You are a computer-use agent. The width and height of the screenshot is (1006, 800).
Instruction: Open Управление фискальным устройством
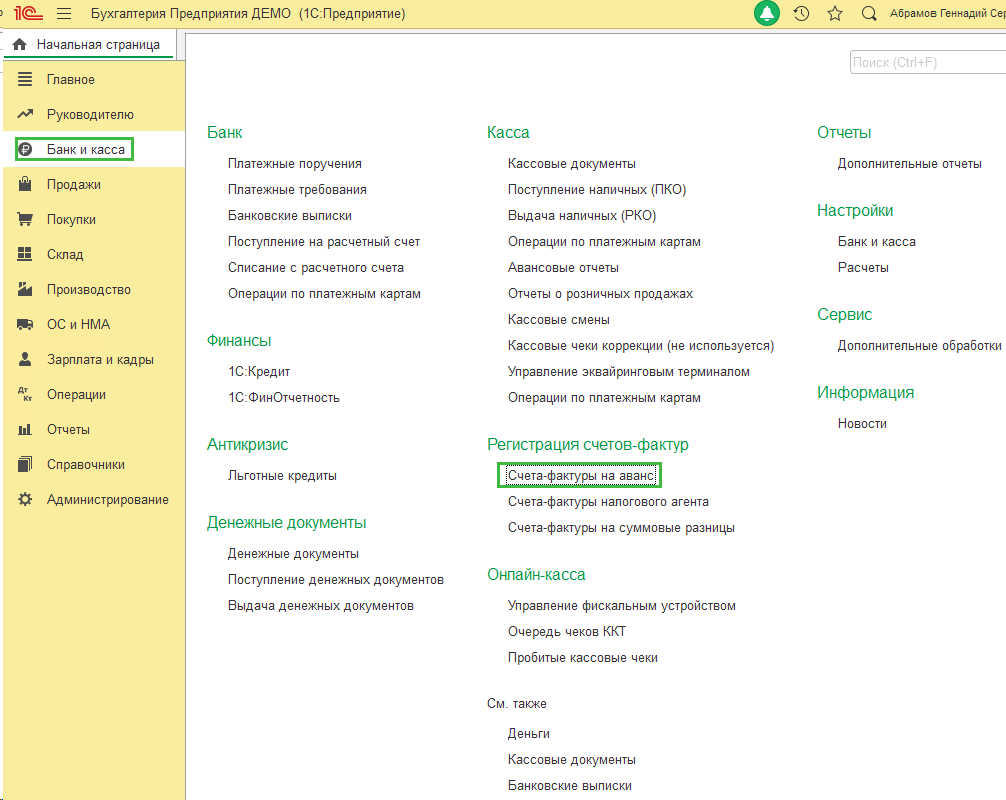[622, 606]
